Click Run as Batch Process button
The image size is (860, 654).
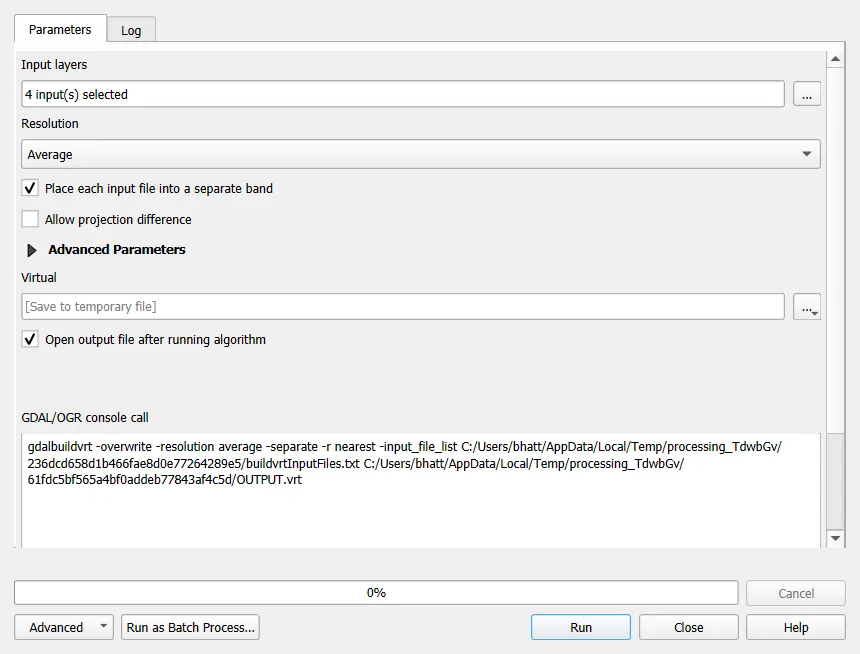click(x=190, y=627)
